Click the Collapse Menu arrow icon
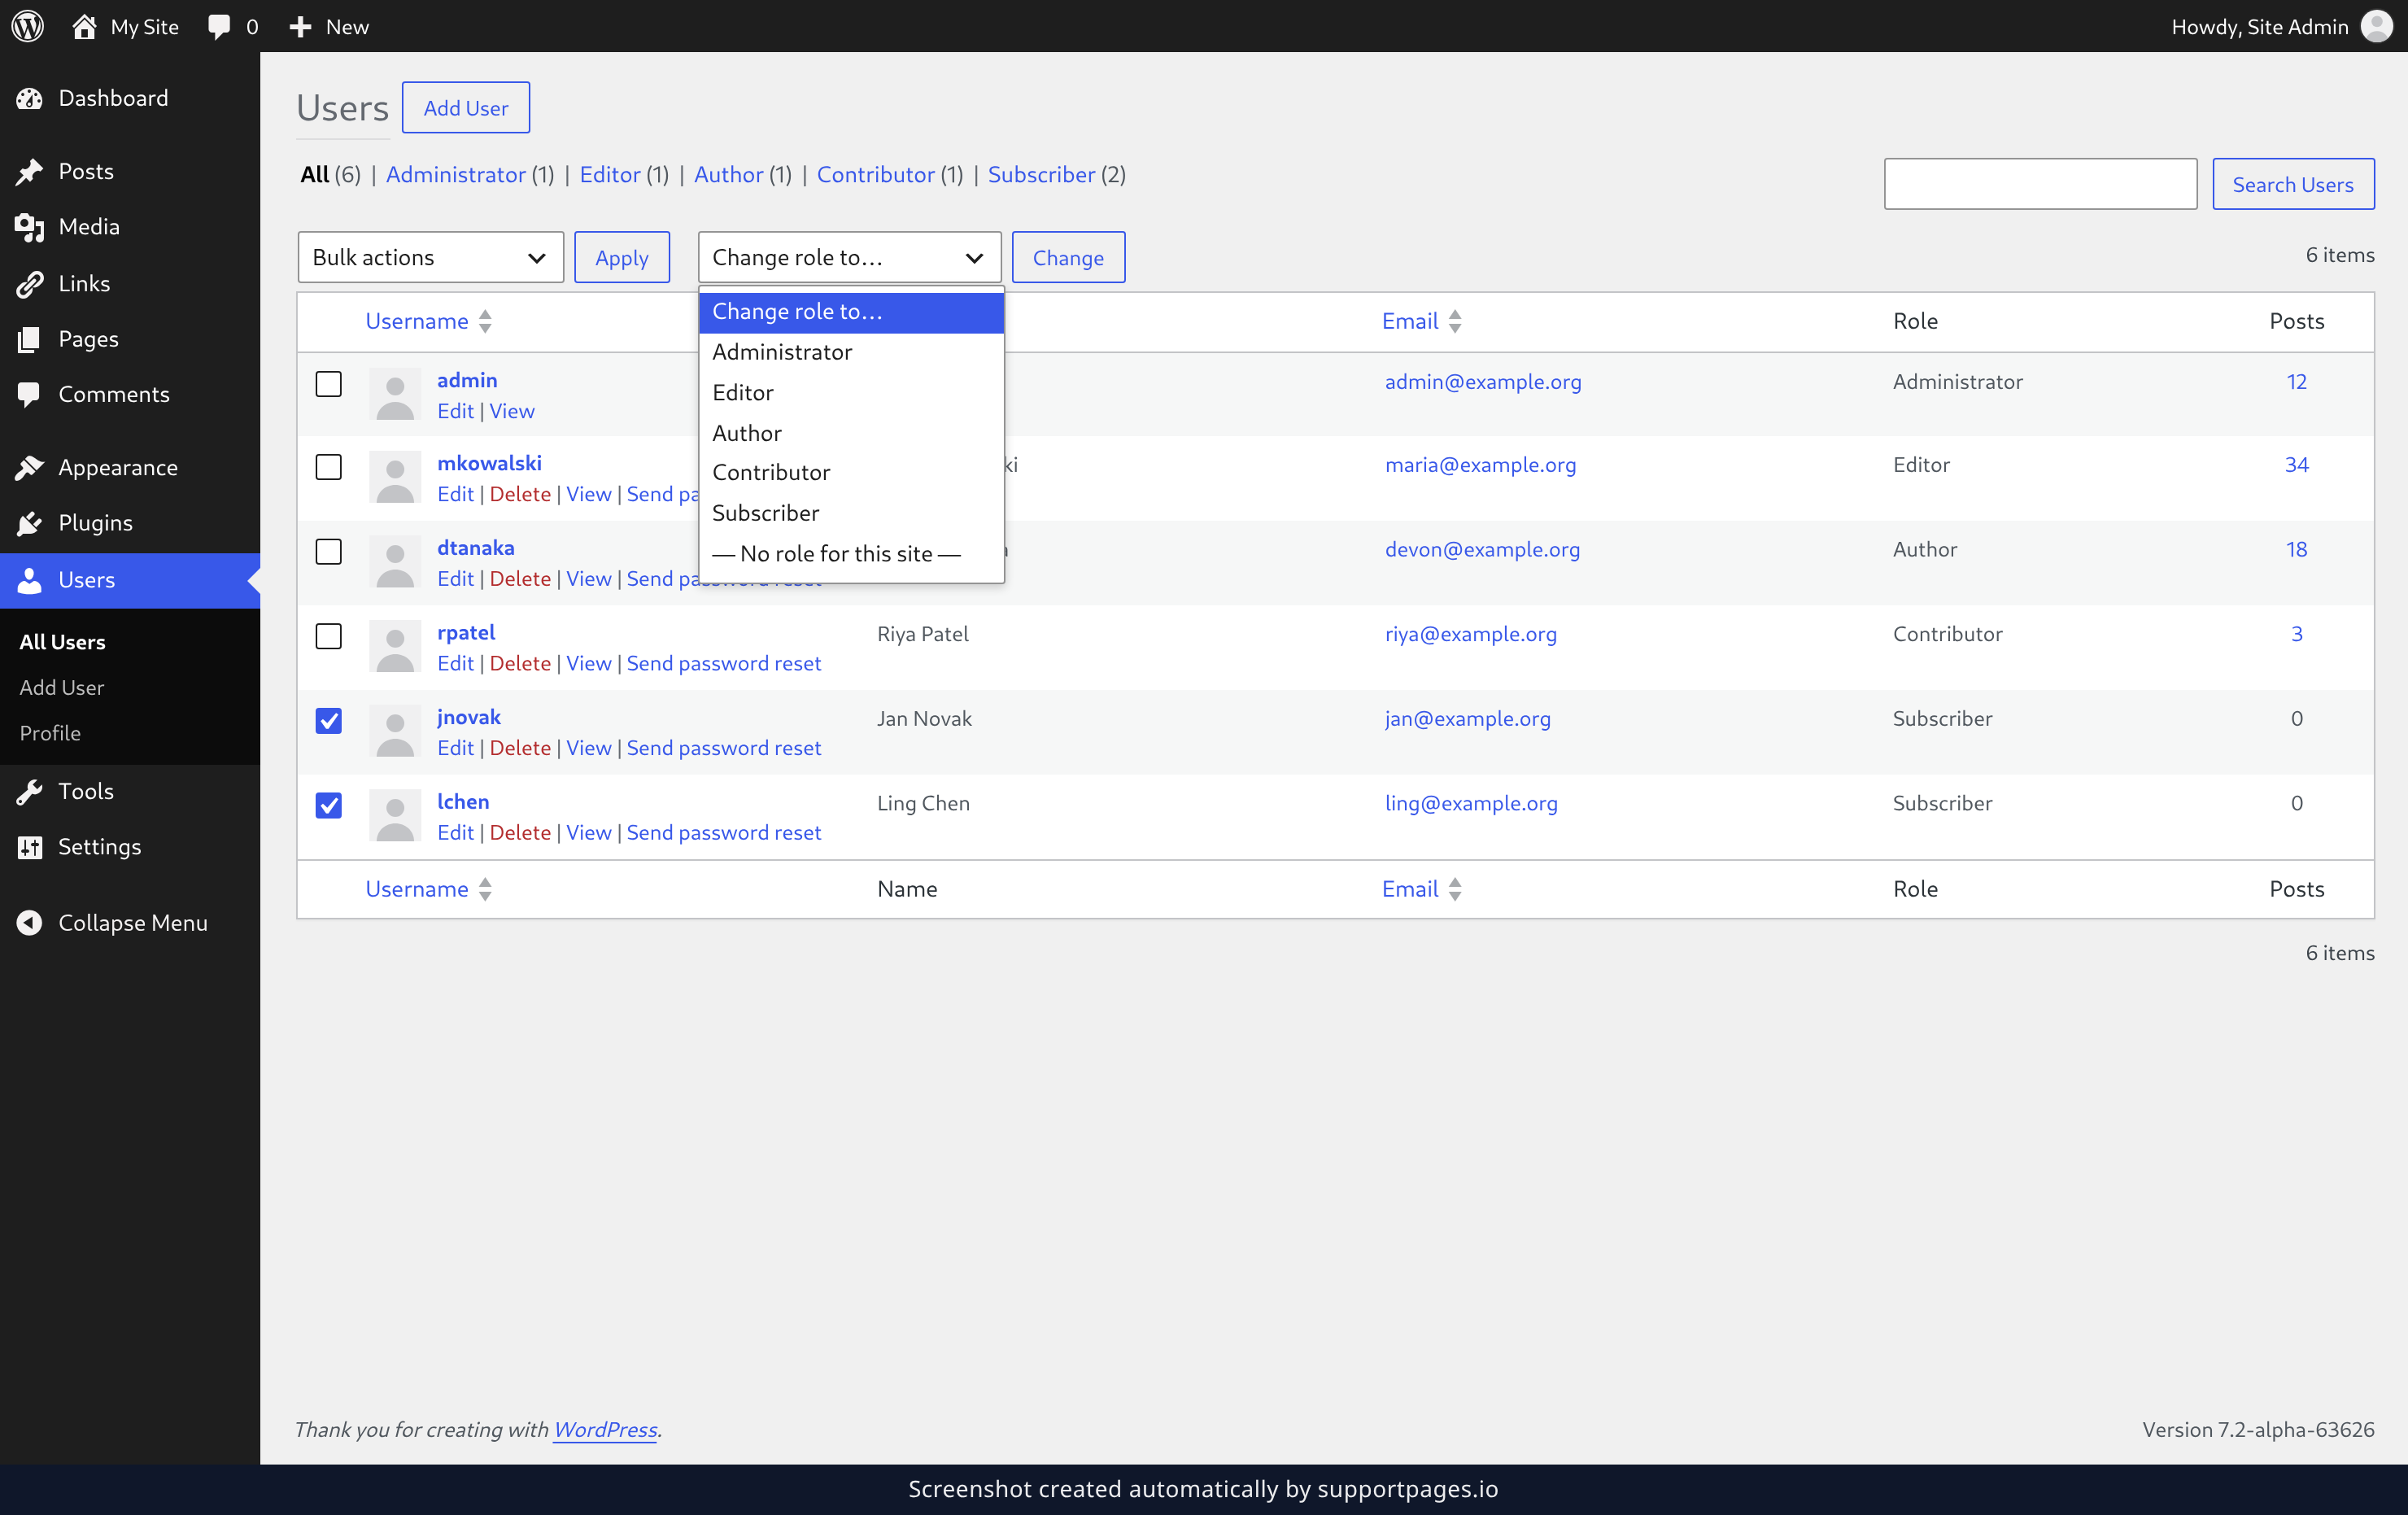This screenshot has width=2408, height=1515. tap(30, 922)
